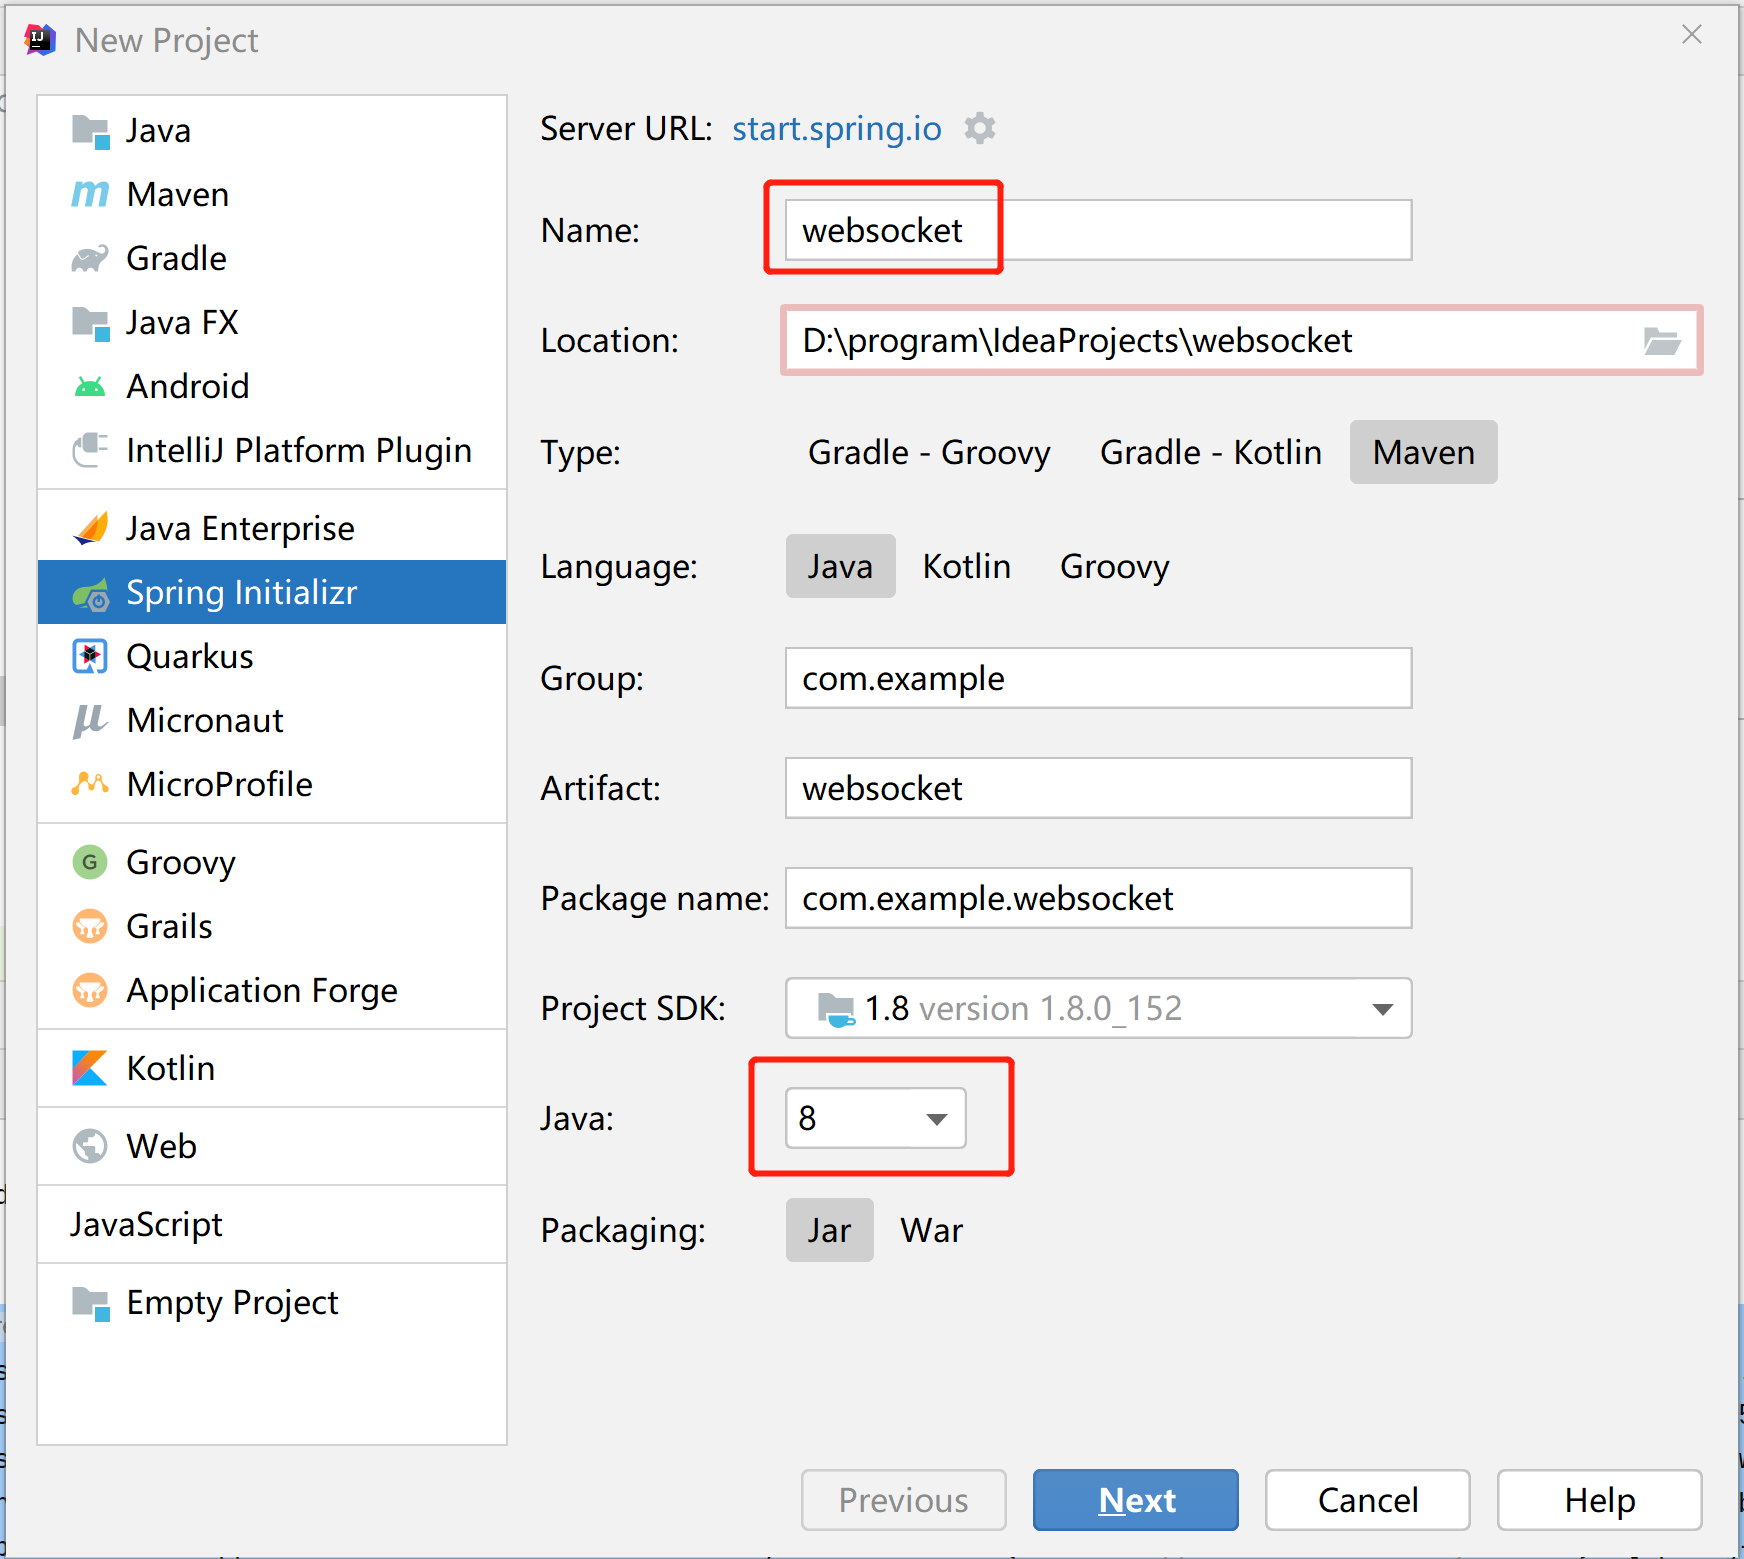Screen dimensions: 1744x1559
Task: Click the Groovy green G icon
Action: [x=90, y=862]
